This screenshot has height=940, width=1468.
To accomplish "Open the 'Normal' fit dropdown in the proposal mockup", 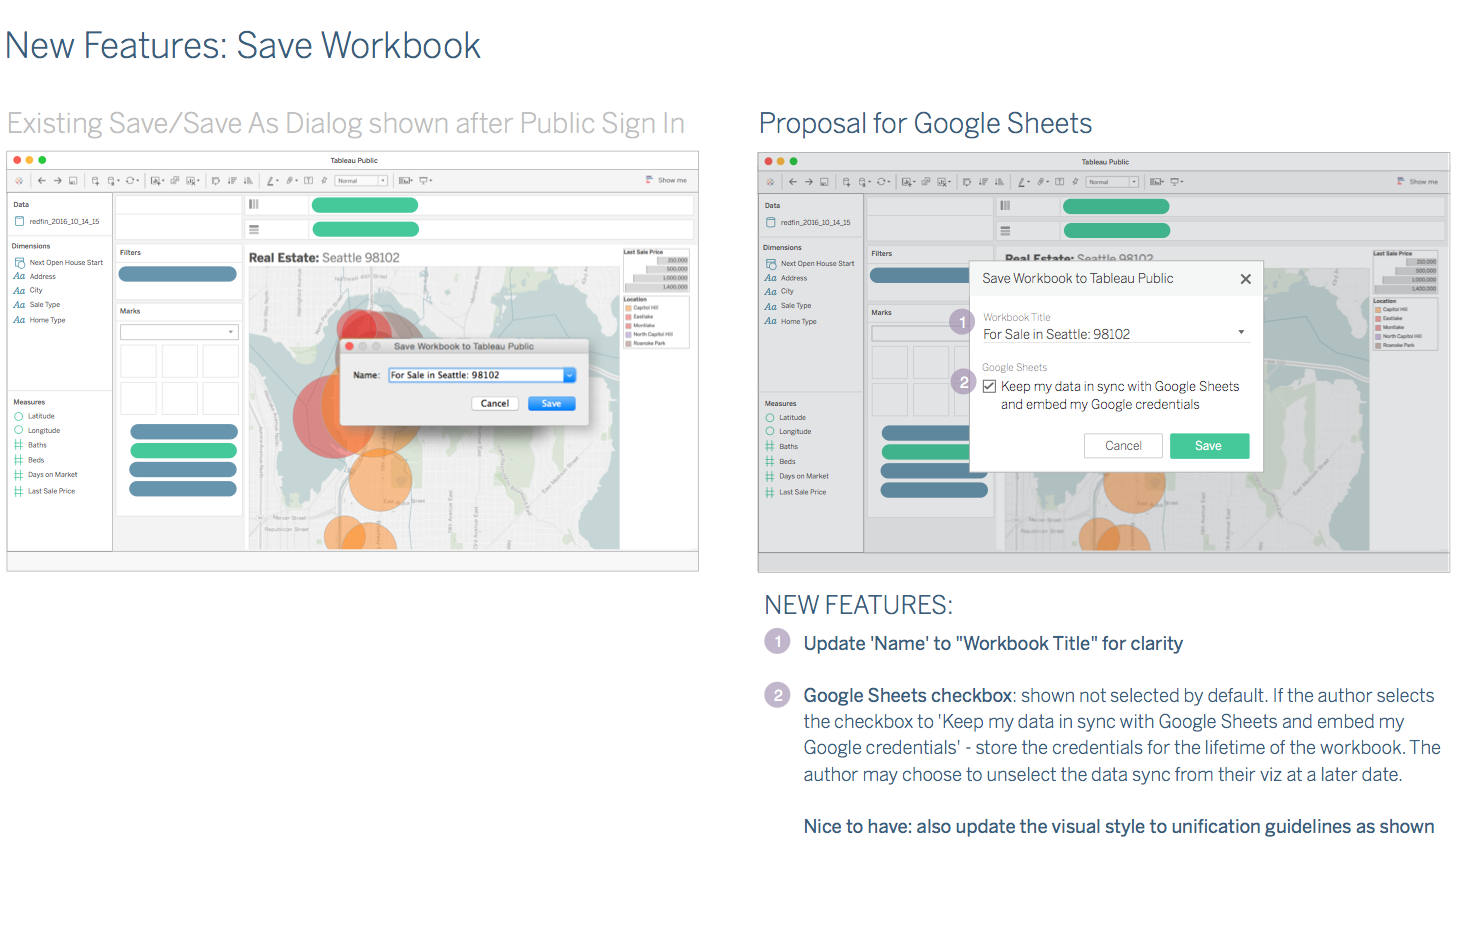I will (x=1113, y=182).
